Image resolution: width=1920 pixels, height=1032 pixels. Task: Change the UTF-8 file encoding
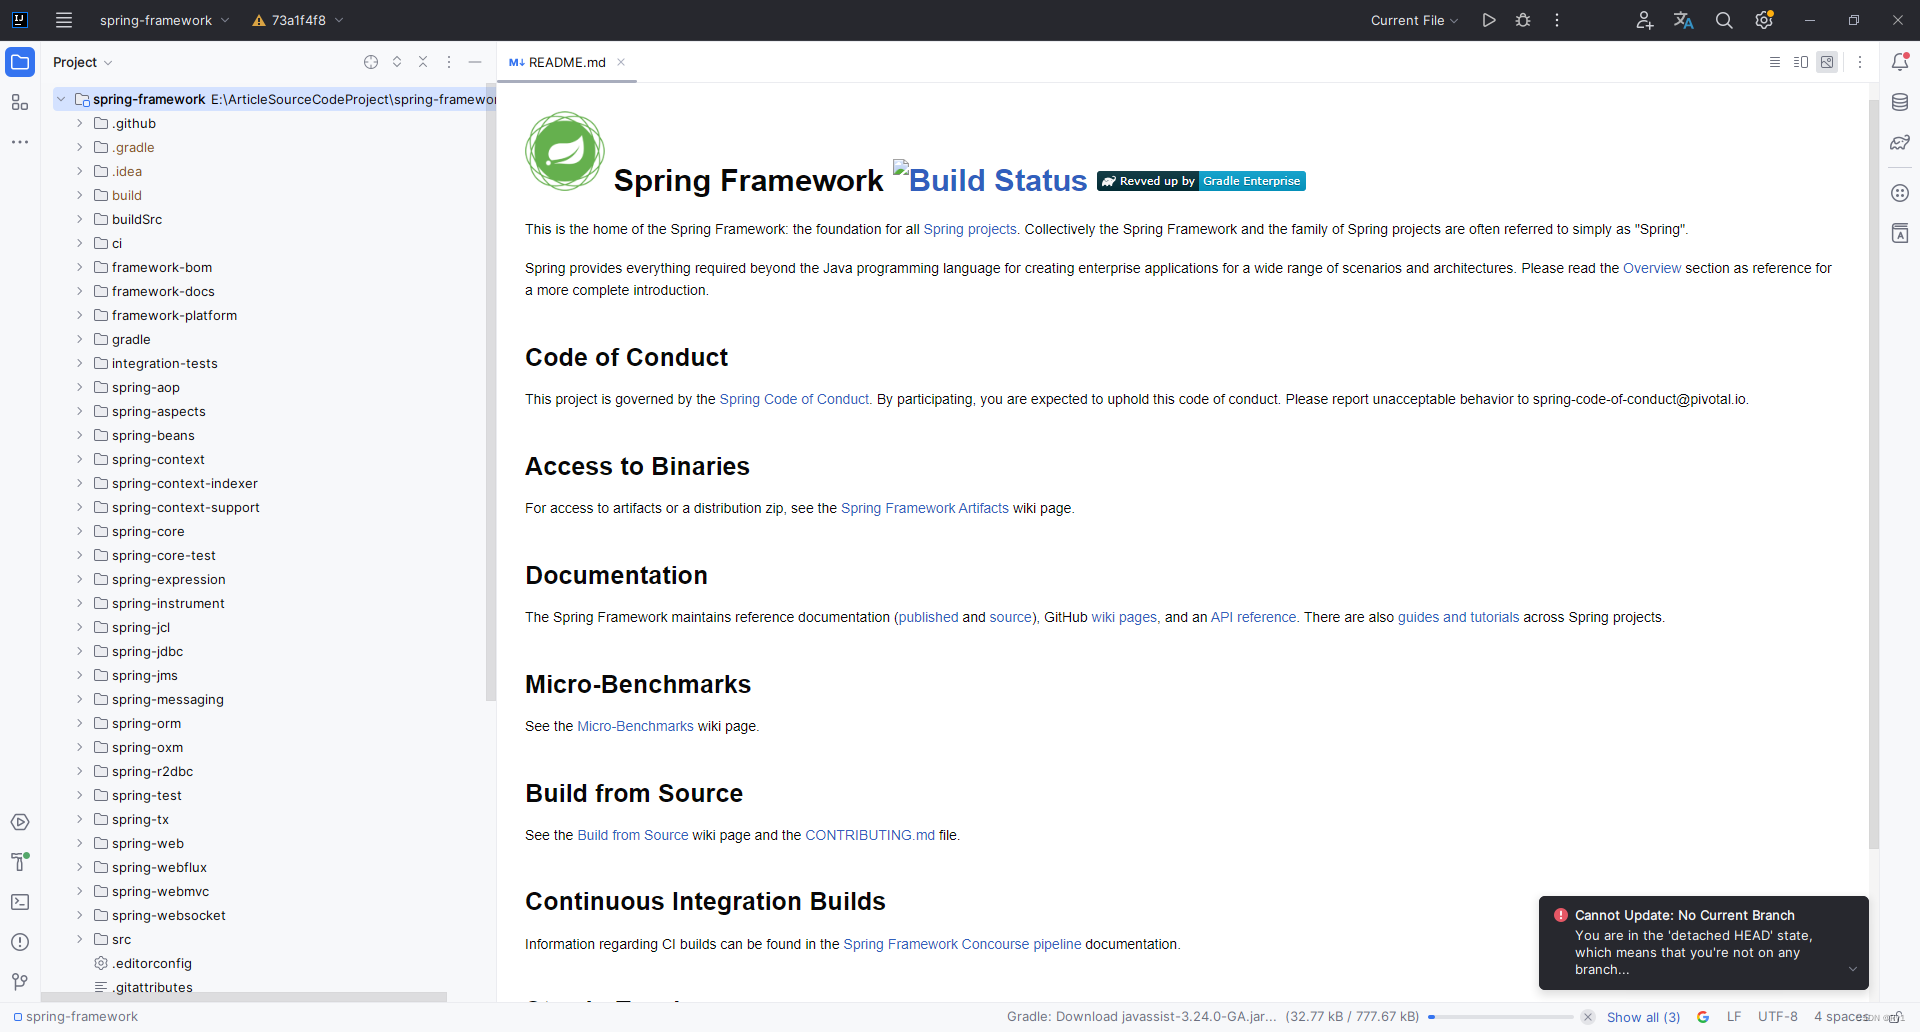1778,1017
